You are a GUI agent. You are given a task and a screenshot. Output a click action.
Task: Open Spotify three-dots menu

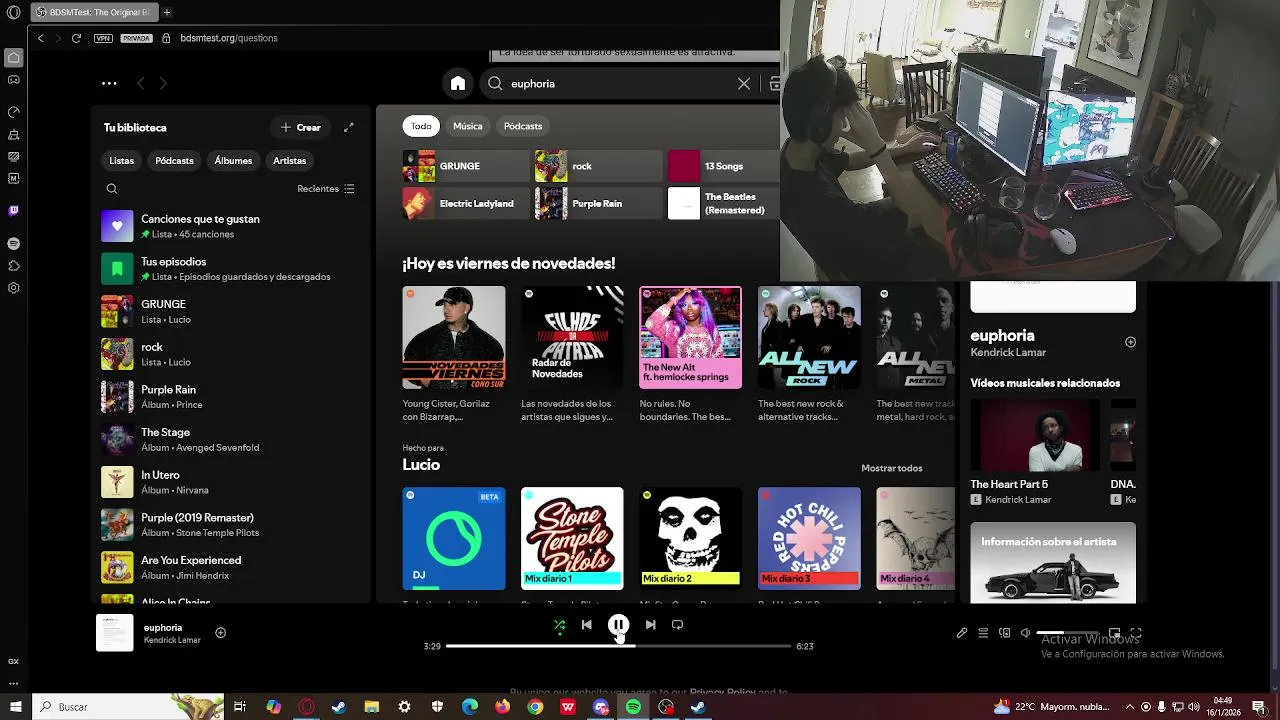pyautogui.click(x=109, y=84)
